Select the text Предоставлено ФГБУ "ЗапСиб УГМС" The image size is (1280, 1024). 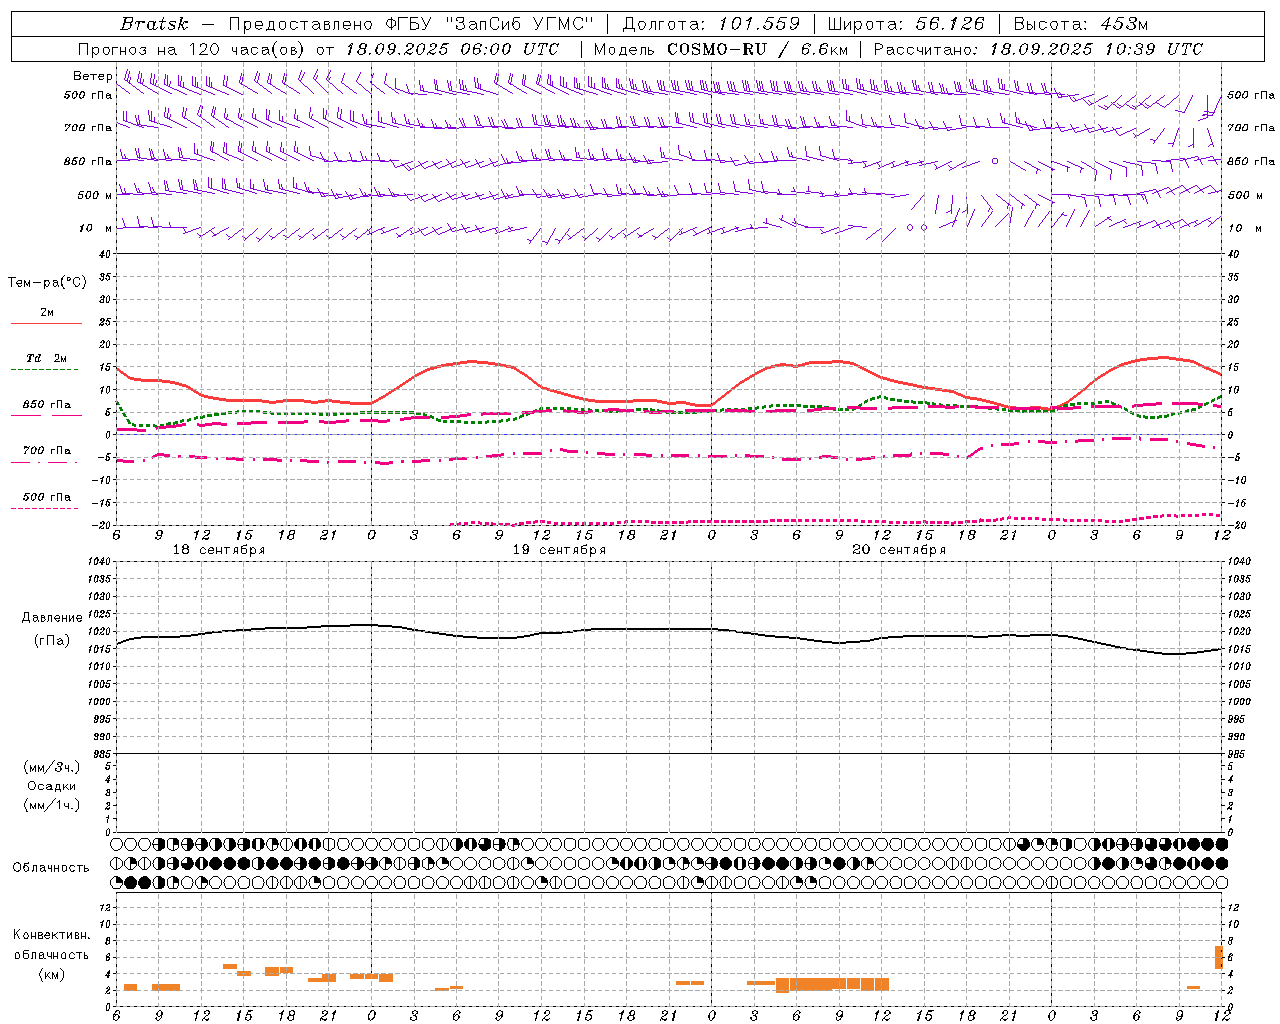pyautogui.click(x=411, y=24)
